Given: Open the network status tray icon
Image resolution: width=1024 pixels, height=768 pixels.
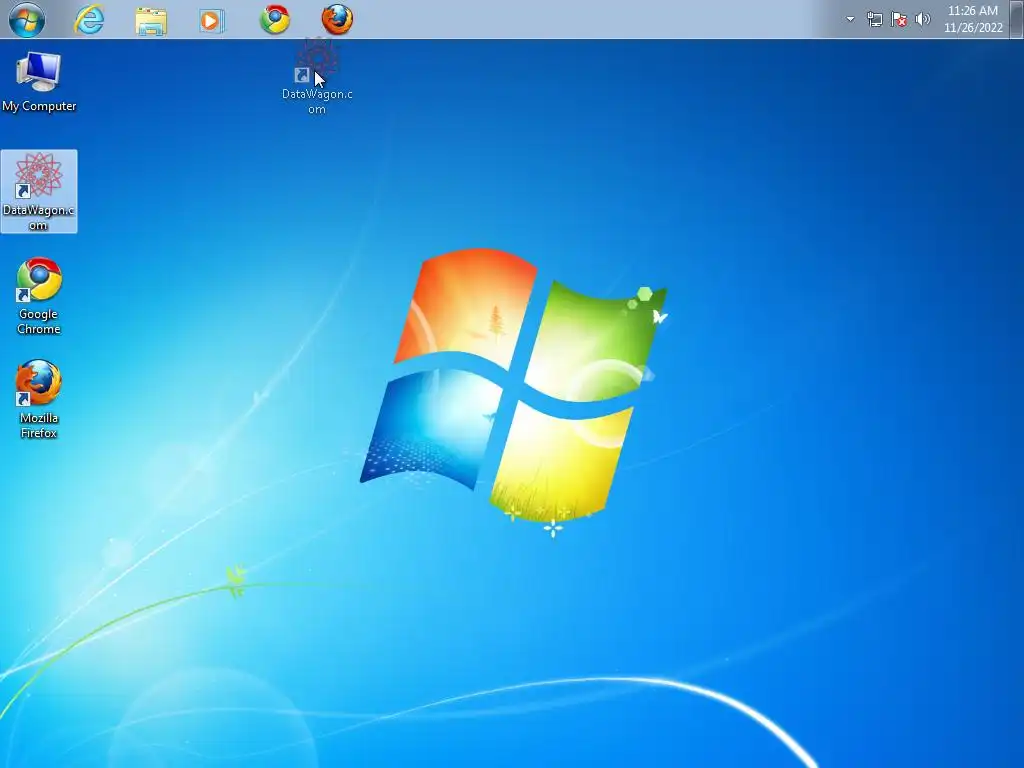Looking at the screenshot, I should (874, 20).
